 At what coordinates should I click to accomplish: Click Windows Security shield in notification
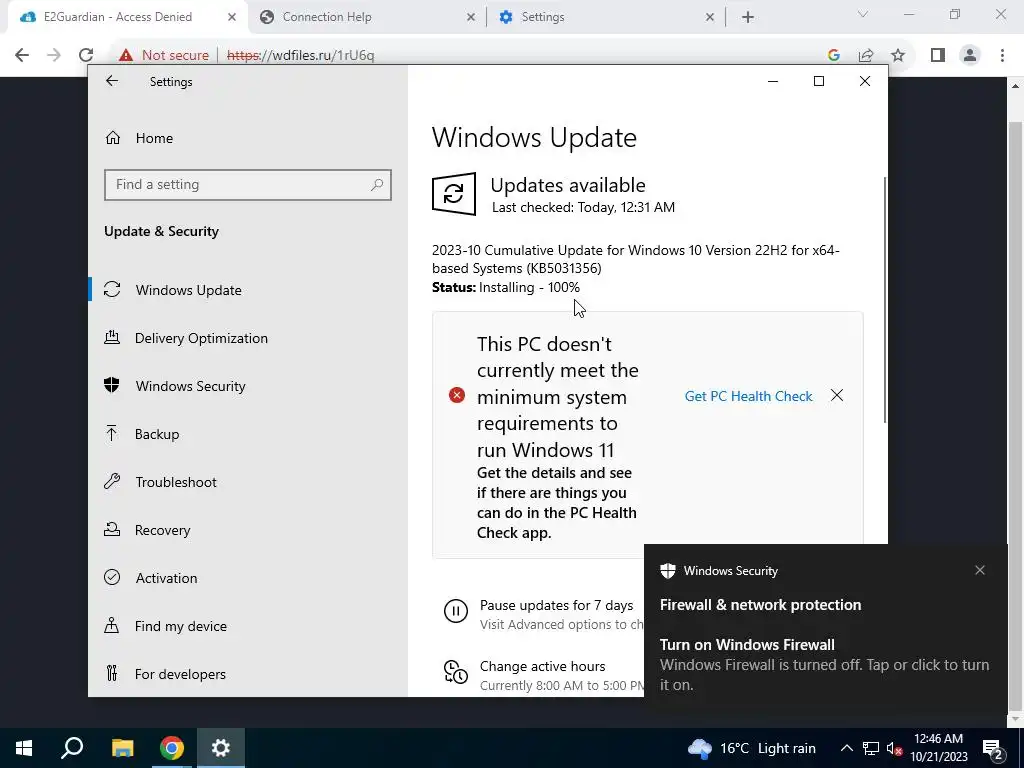[x=667, y=571]
